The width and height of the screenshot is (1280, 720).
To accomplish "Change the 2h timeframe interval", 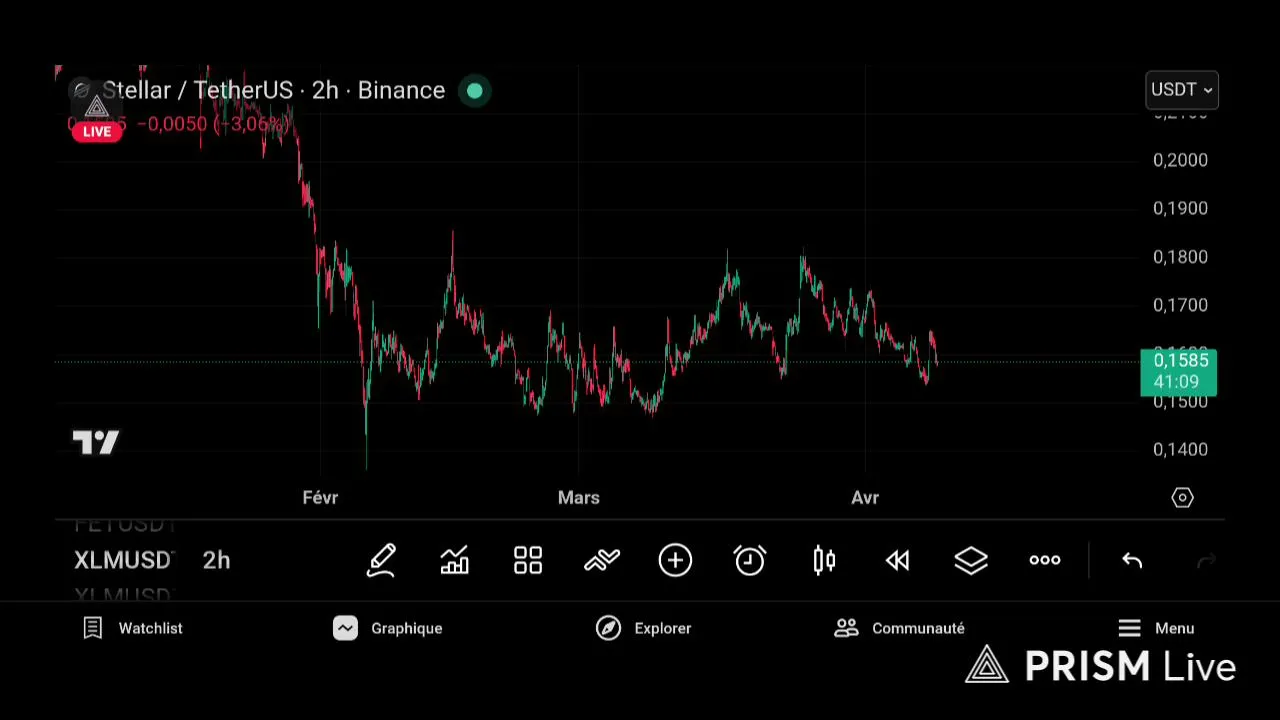I will click(x=216, y=560).
